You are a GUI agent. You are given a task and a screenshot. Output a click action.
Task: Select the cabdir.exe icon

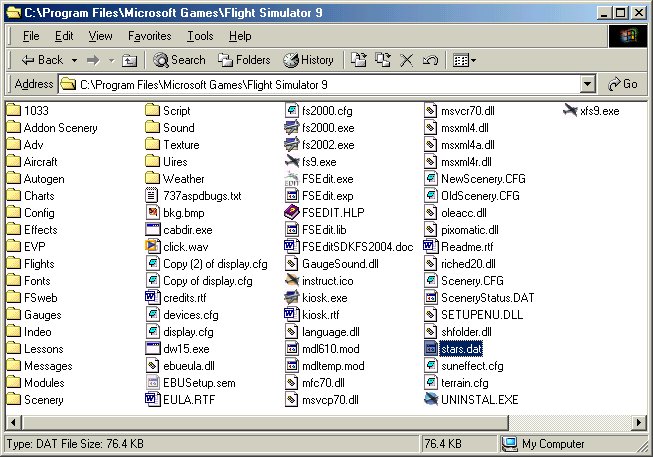click(x=153, y=230)
